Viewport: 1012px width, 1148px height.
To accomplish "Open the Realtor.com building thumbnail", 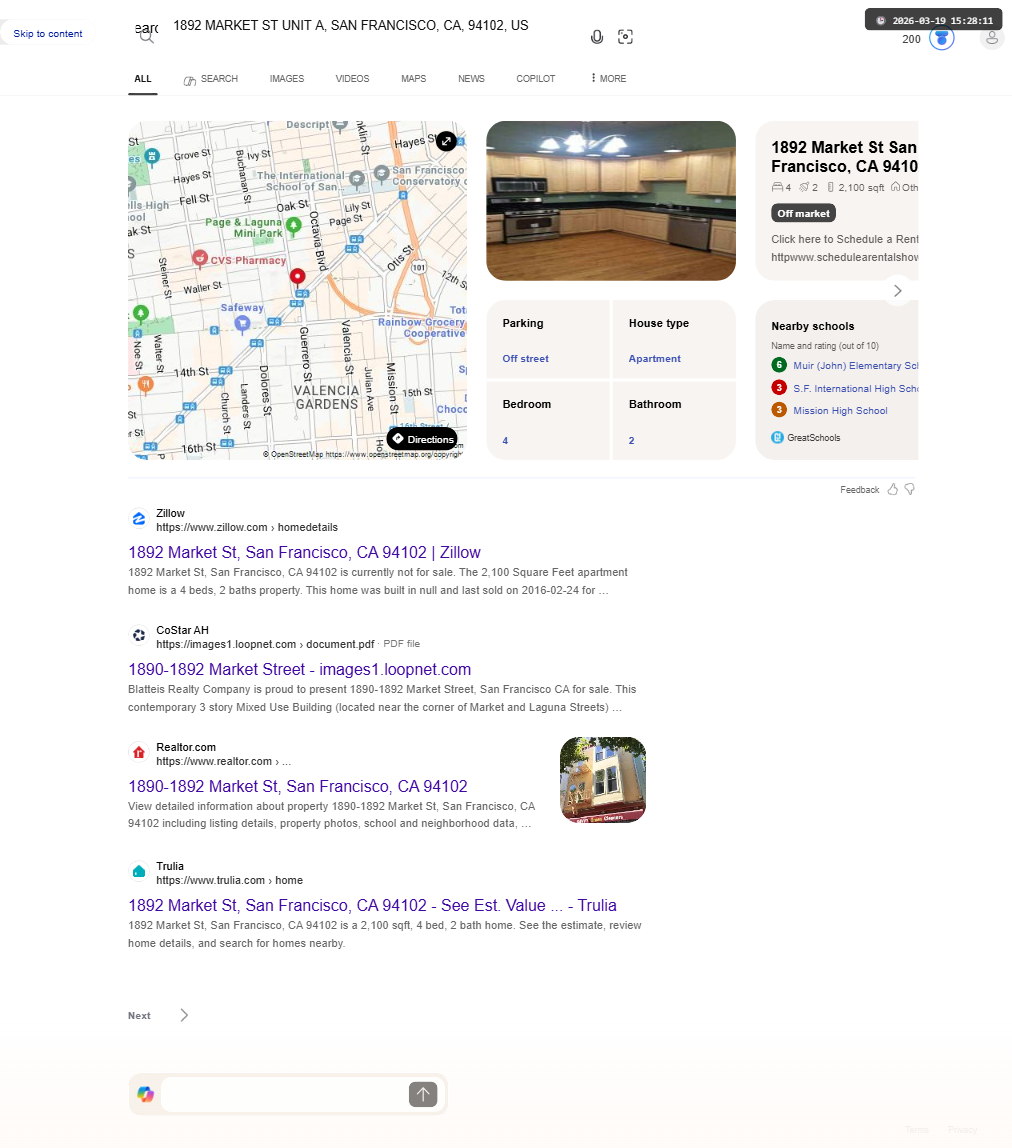I will (603, 780).
